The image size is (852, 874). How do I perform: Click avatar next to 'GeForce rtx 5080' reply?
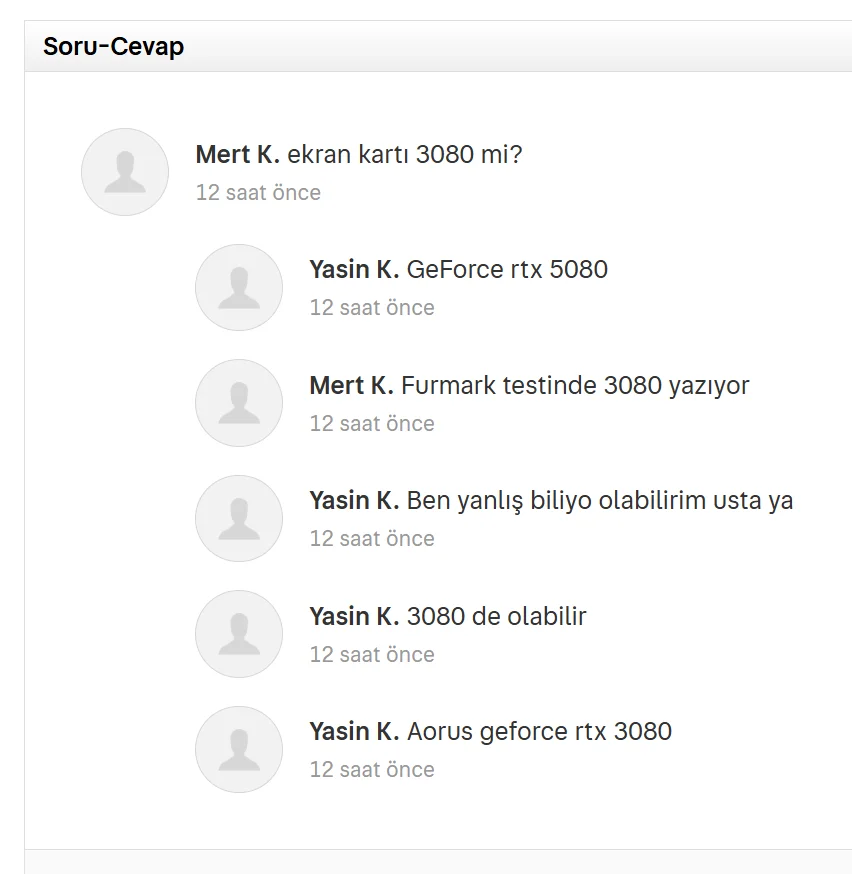pos(239,288)
